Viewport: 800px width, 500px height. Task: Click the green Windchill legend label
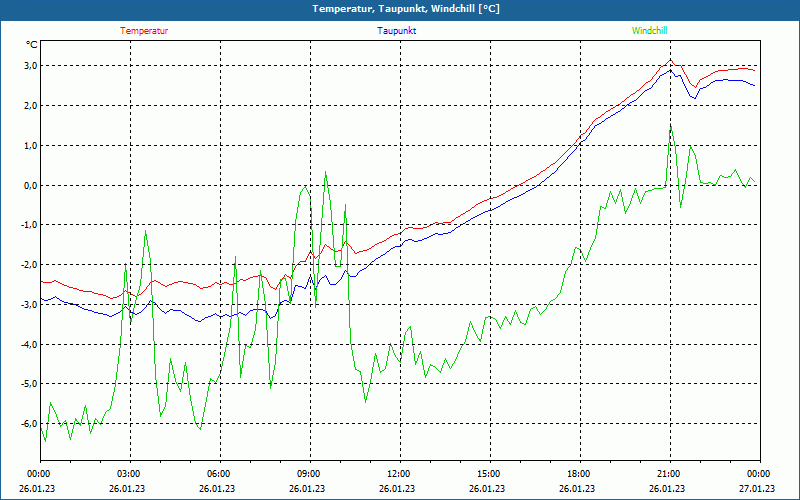[x=649, y=31]
